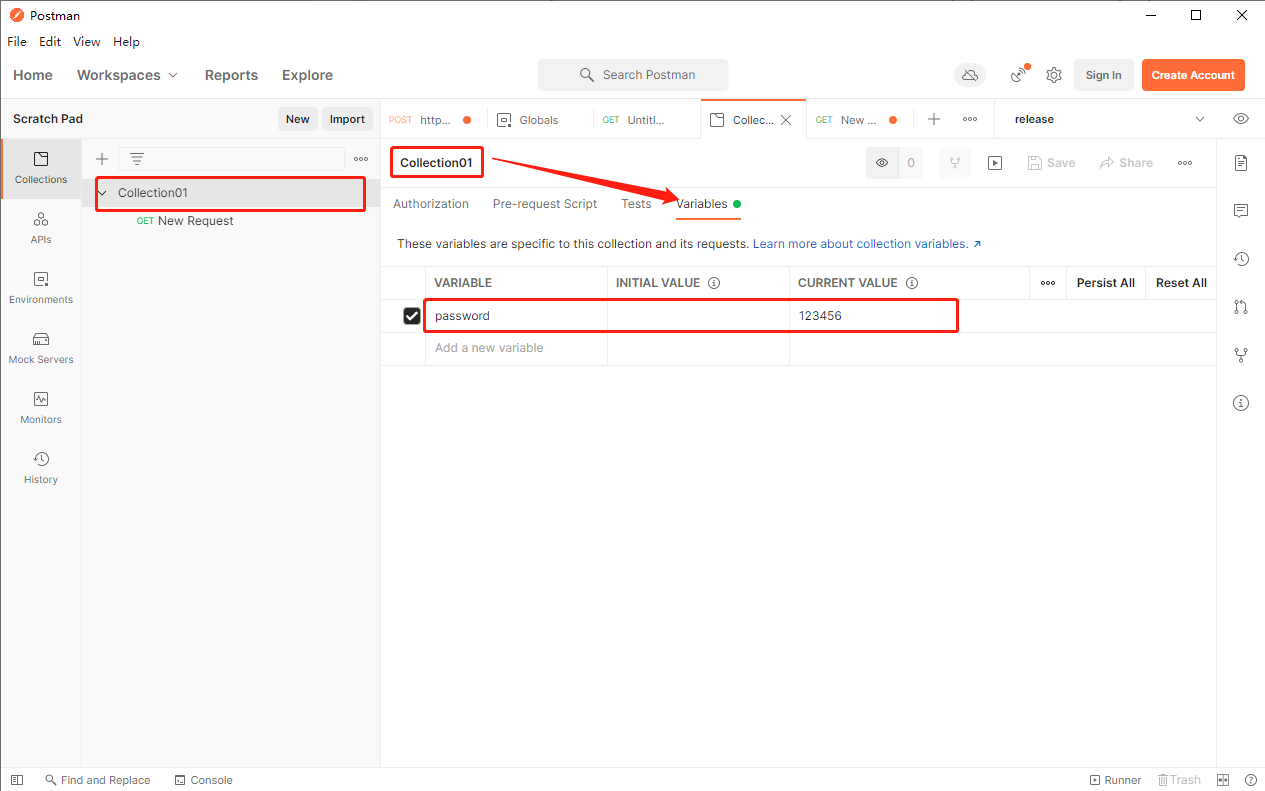Switch to the Globals tab
Viewport: 1265px width, 791px height.
(x=540, y=120)
